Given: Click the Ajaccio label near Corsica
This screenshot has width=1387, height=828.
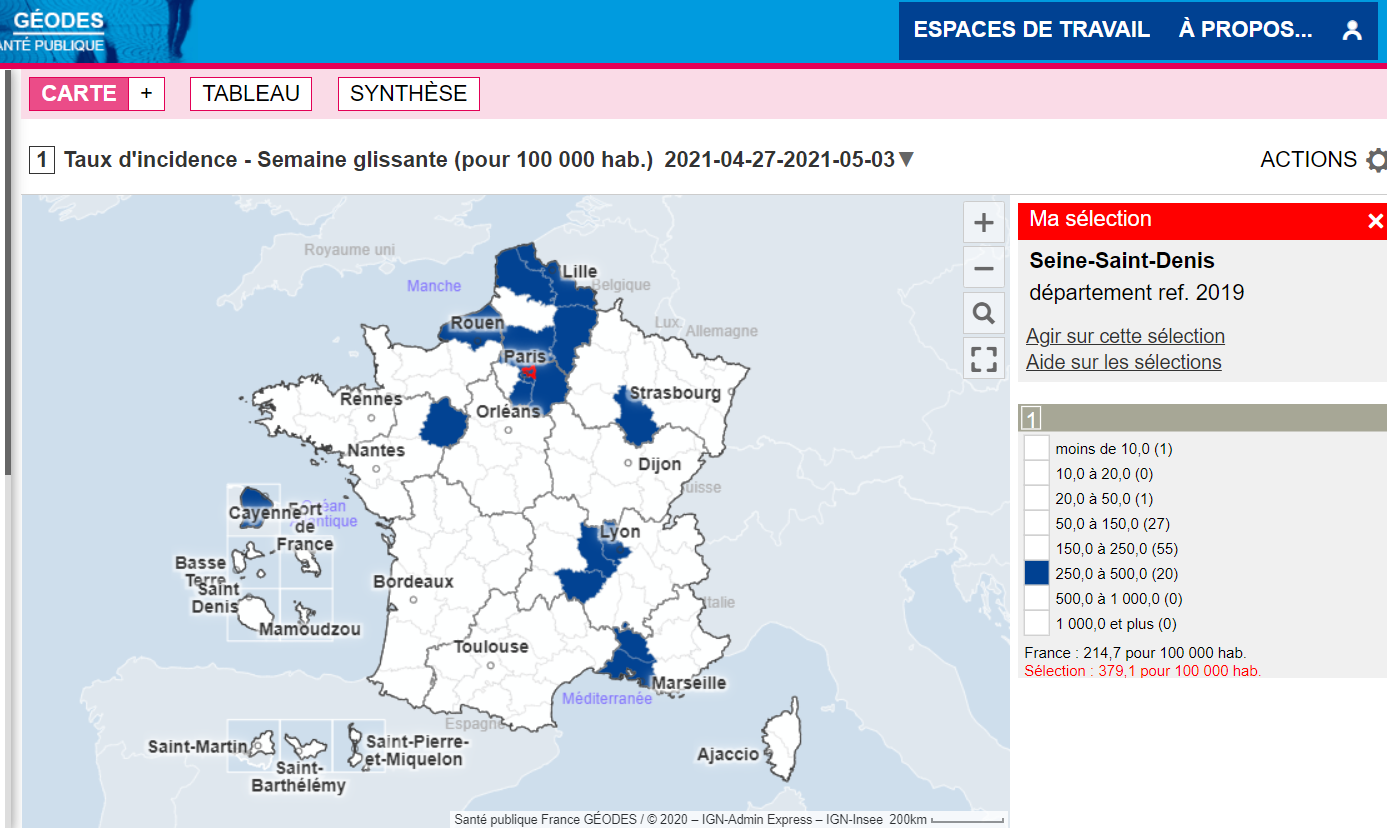Looking at the screenshot, I should [x=728, y=754].
